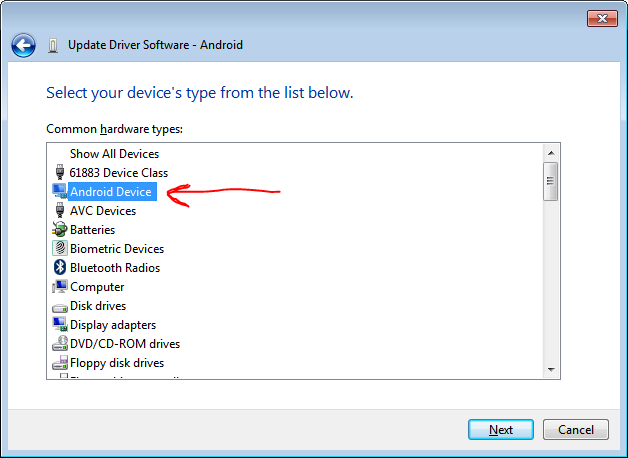Select Floppy disk drives entry
Image resolution: width=628 pixels, height=458 pixels.
(116, 363)
